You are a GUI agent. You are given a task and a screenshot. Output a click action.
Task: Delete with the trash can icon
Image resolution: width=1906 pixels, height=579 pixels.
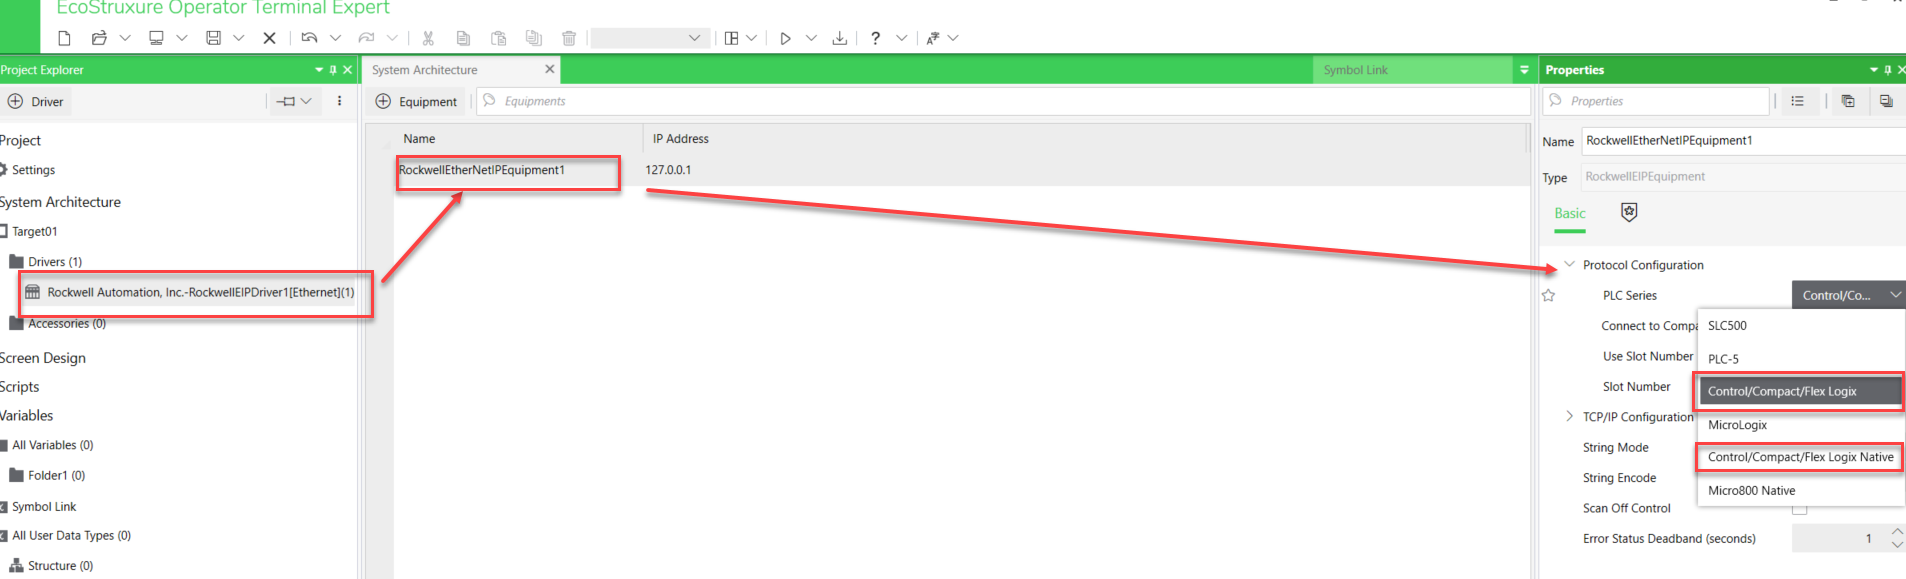pyautogui.click(x=569, y=38)
